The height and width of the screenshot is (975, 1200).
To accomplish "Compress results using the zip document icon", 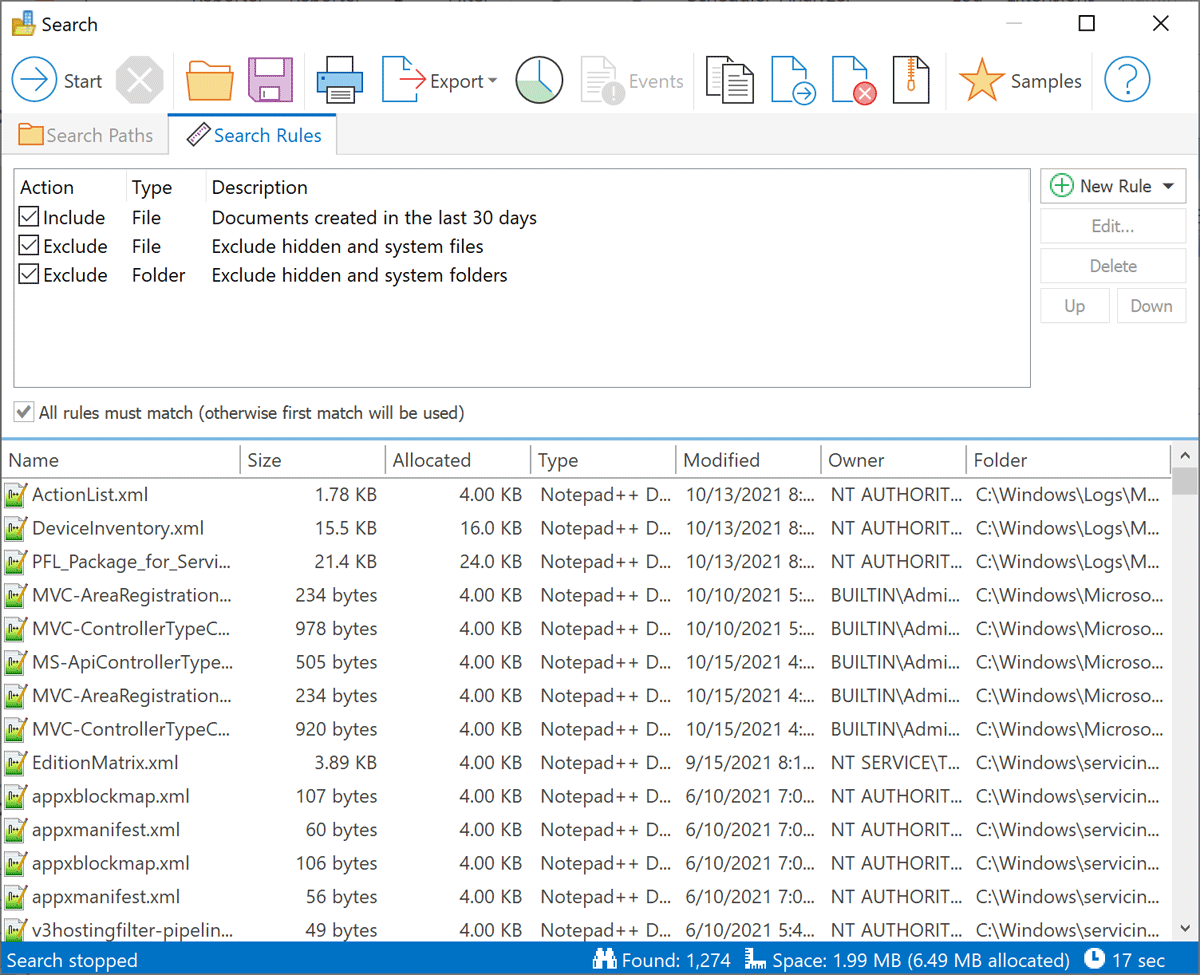I will click(911, 79).
